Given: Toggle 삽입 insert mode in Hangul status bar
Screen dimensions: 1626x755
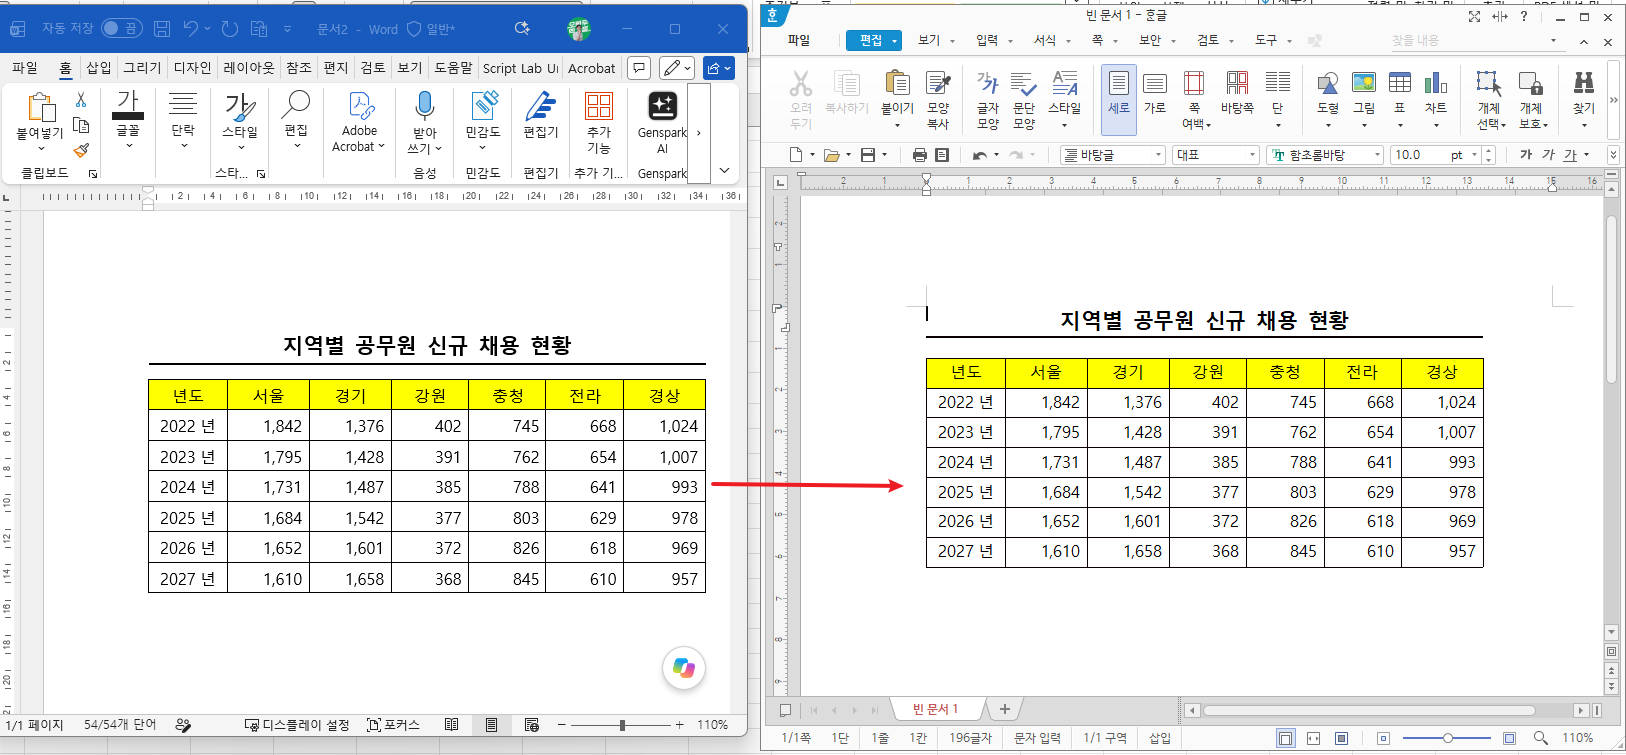Looking at the screenshot, I should pyautogui.click(x=1160, y=738).
